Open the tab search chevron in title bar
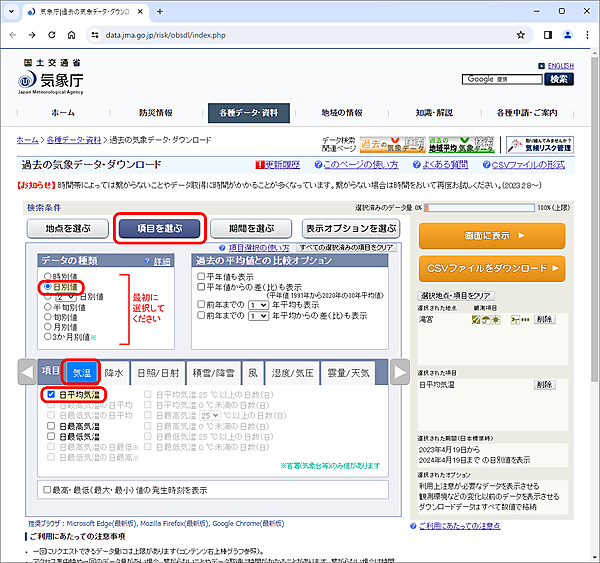This screenshot has width=600, height=563. pyautogui.click(x=11, y=11)
